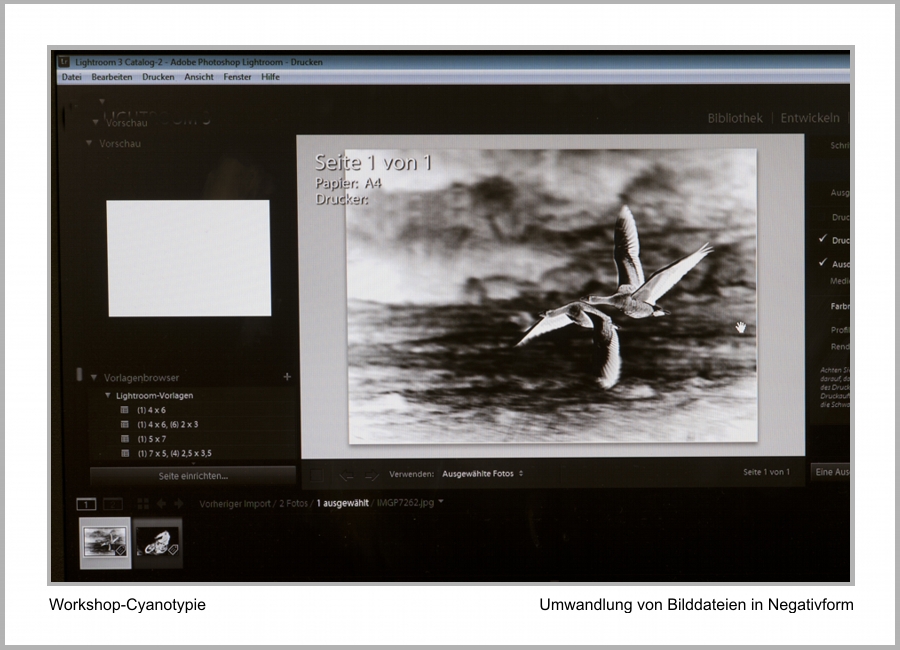
Task: Toggle the first checked option in right panel
Action: click(x=822, y=240)
